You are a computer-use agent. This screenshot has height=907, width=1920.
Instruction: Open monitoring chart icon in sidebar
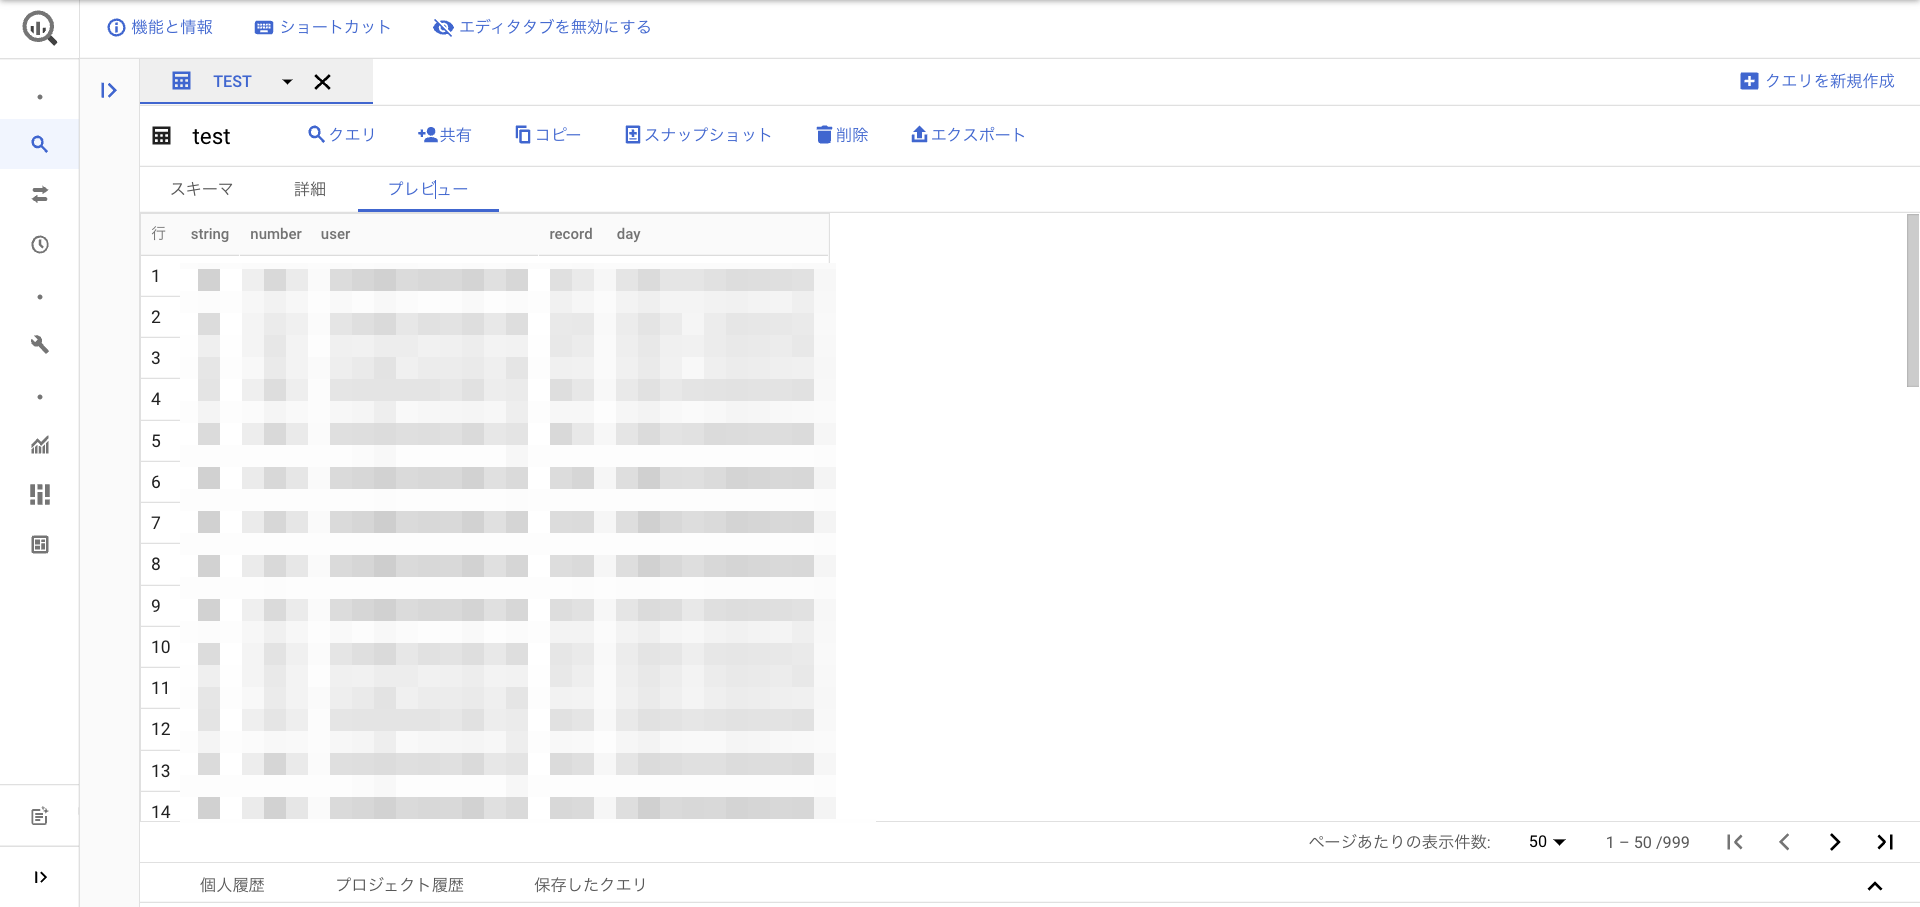[40, 445]
